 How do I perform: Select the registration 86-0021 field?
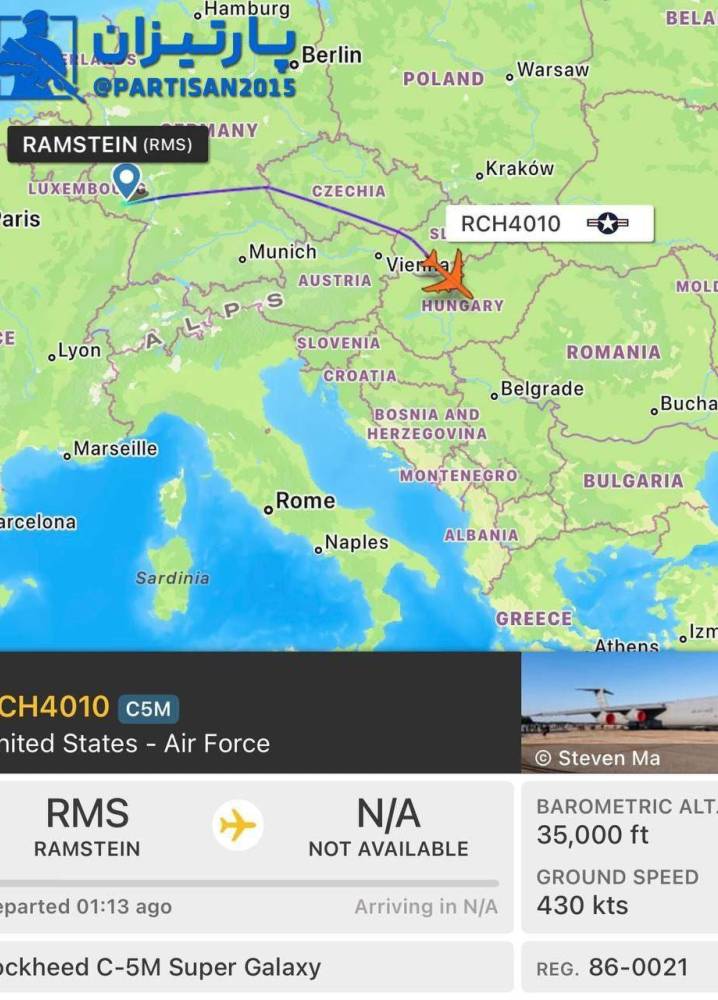pos(620,967)
